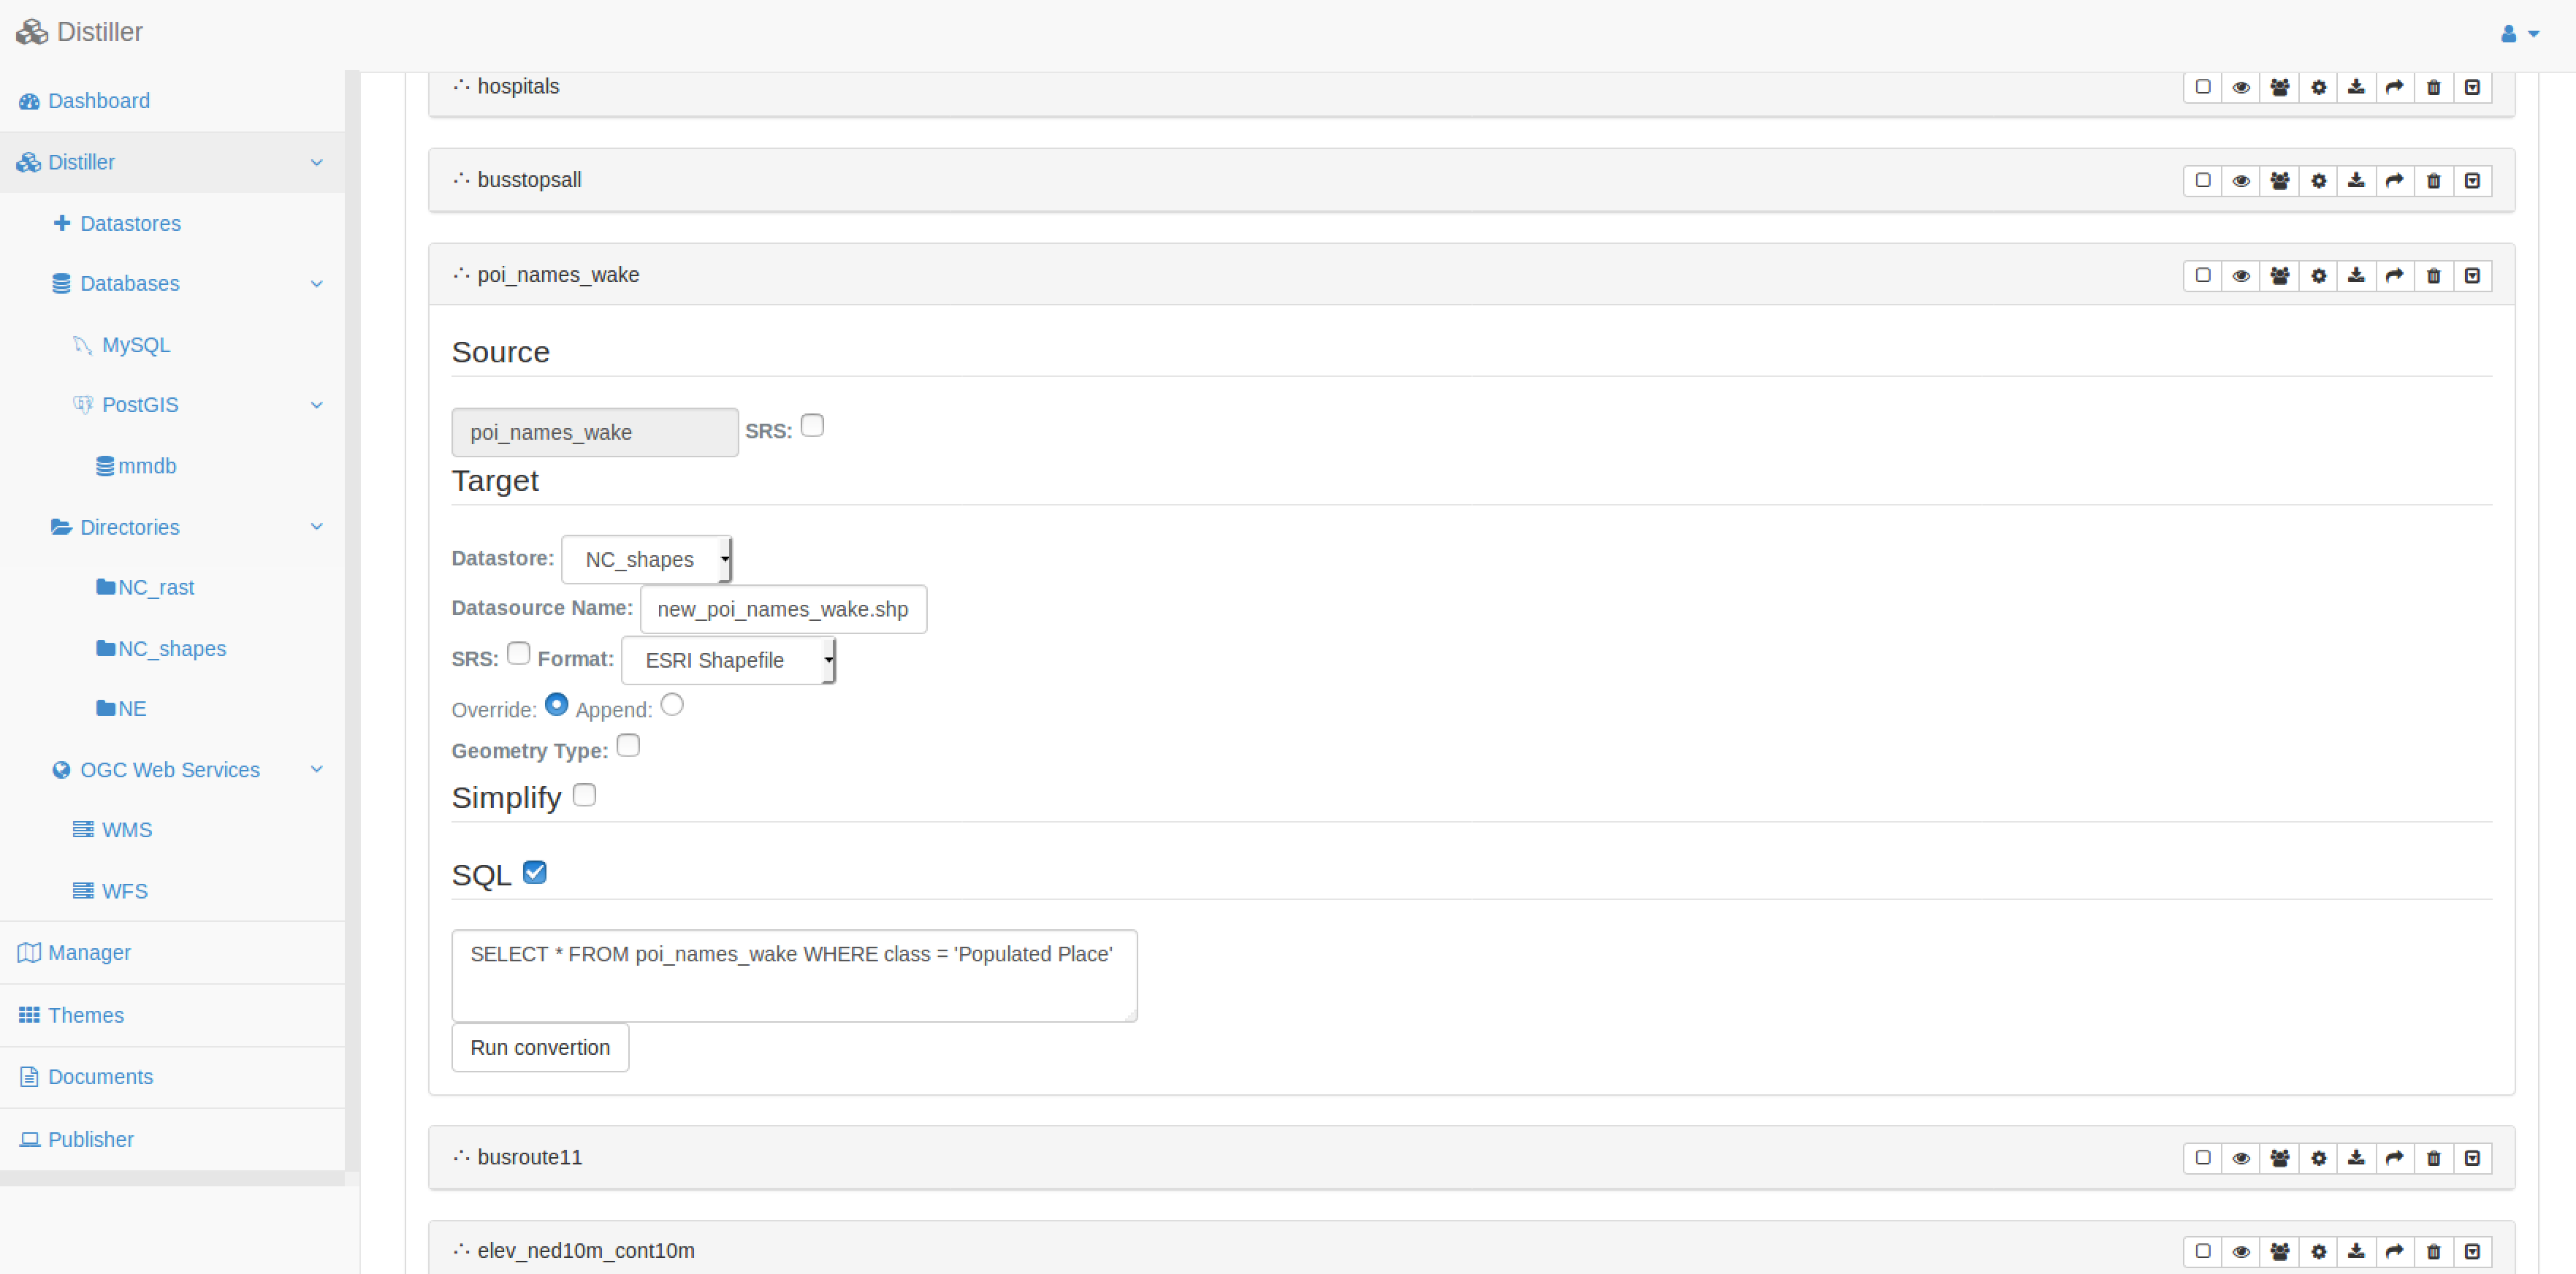This screenshot has height=1274, width=2576.
Task: Click the eye preview icon for hospitals
Action: 2241,87
